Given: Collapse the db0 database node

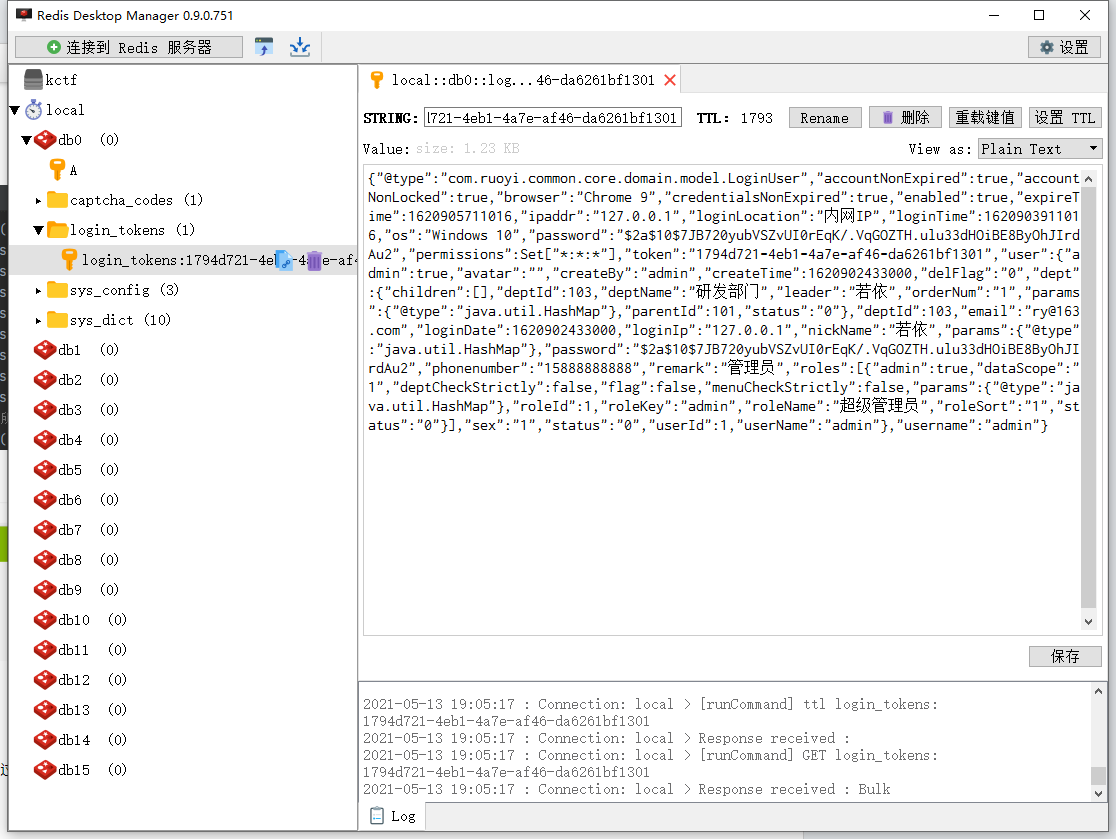Looking at the screenshot, I should [26, 140].
